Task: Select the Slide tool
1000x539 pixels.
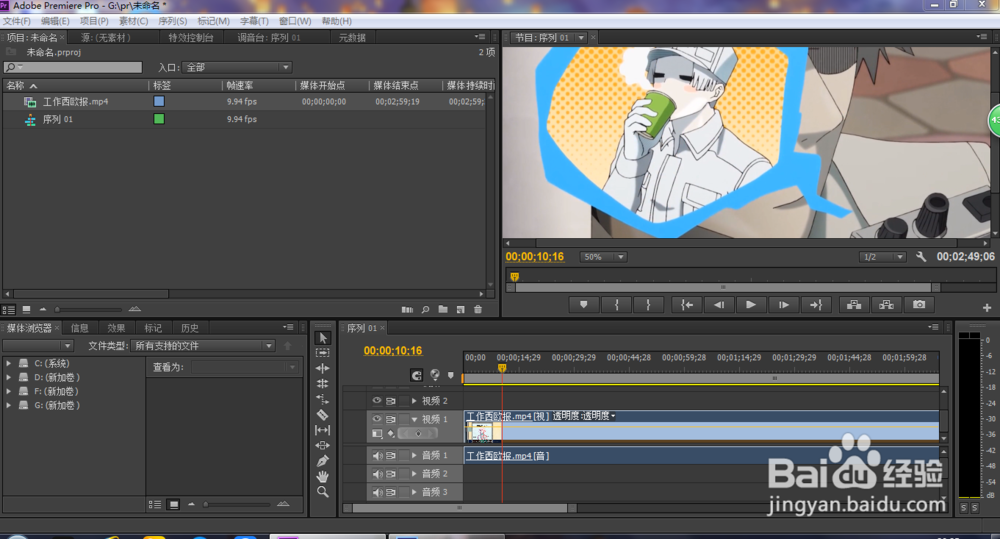Action: pyautogui.click(x=323, y=445)
